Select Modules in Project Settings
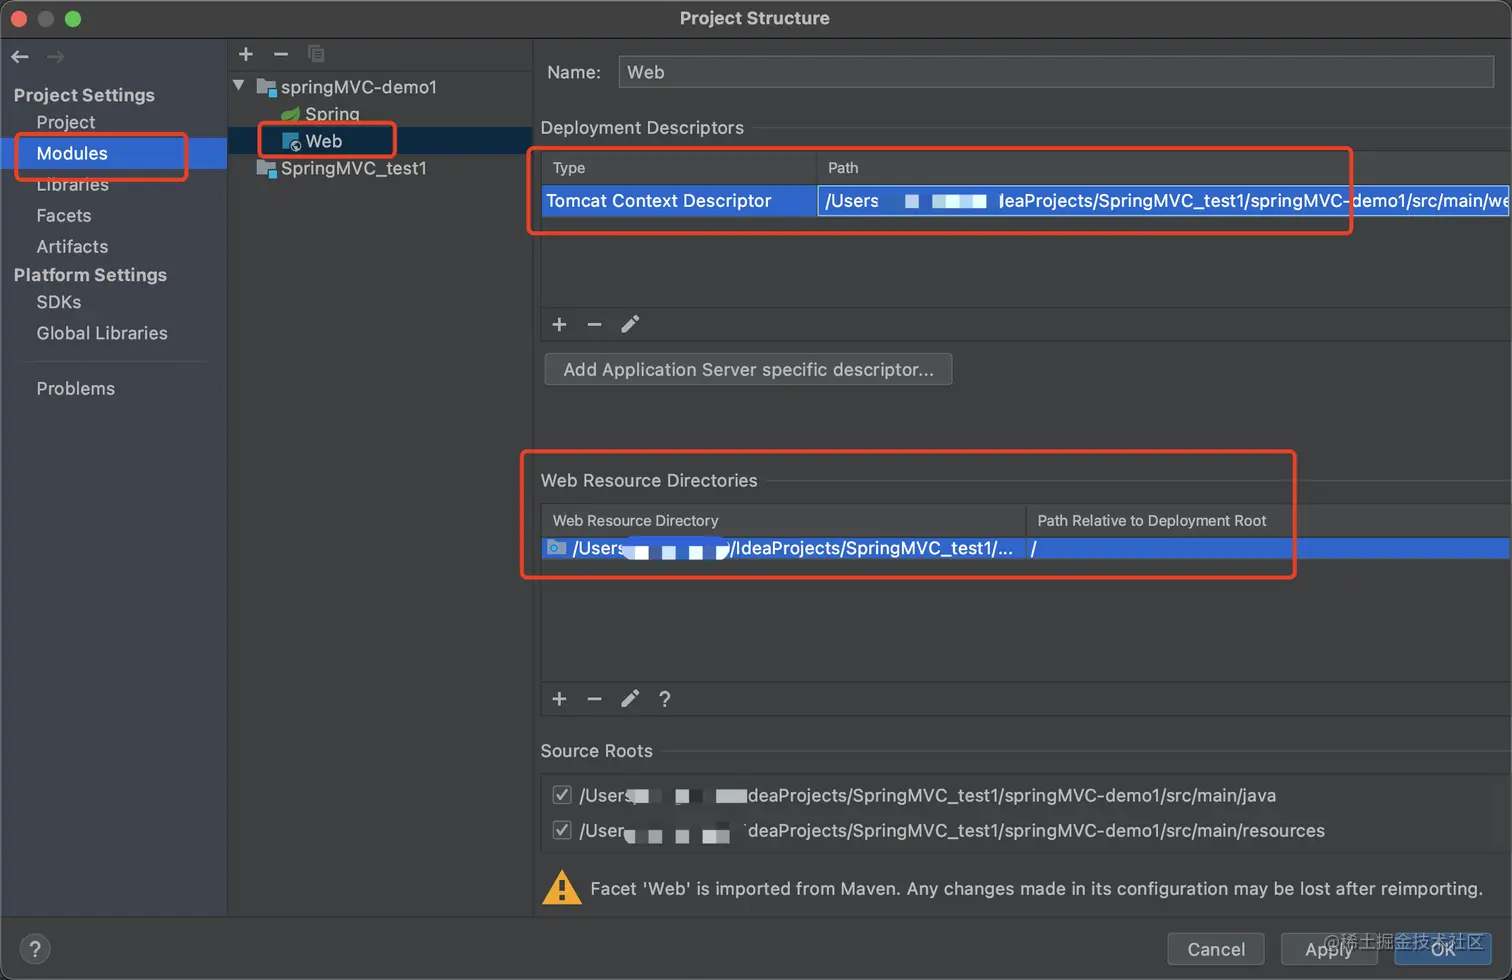This screenshot has width=1512, height=980. click(72, 153)
